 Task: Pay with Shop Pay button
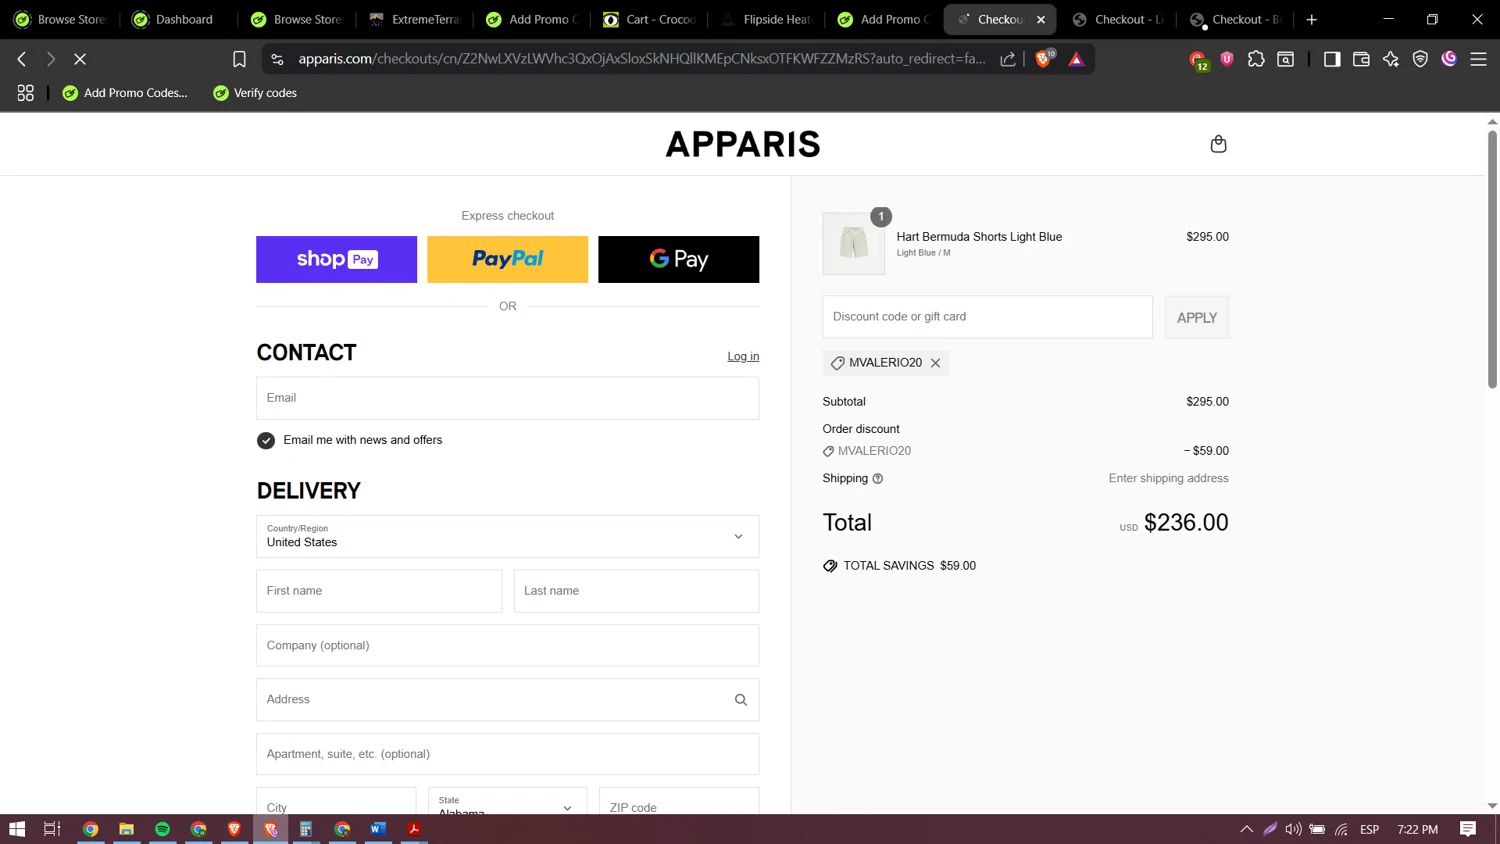pos(336,259)
